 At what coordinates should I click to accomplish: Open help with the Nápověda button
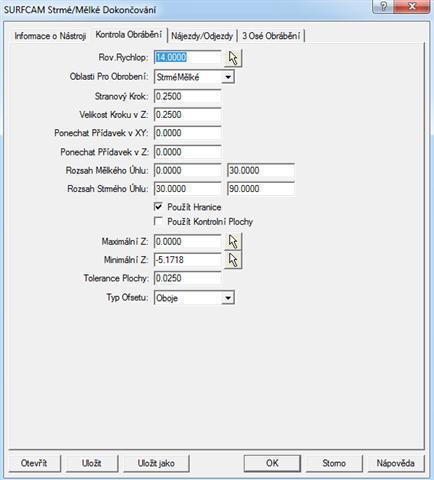[x=396, y=463]
